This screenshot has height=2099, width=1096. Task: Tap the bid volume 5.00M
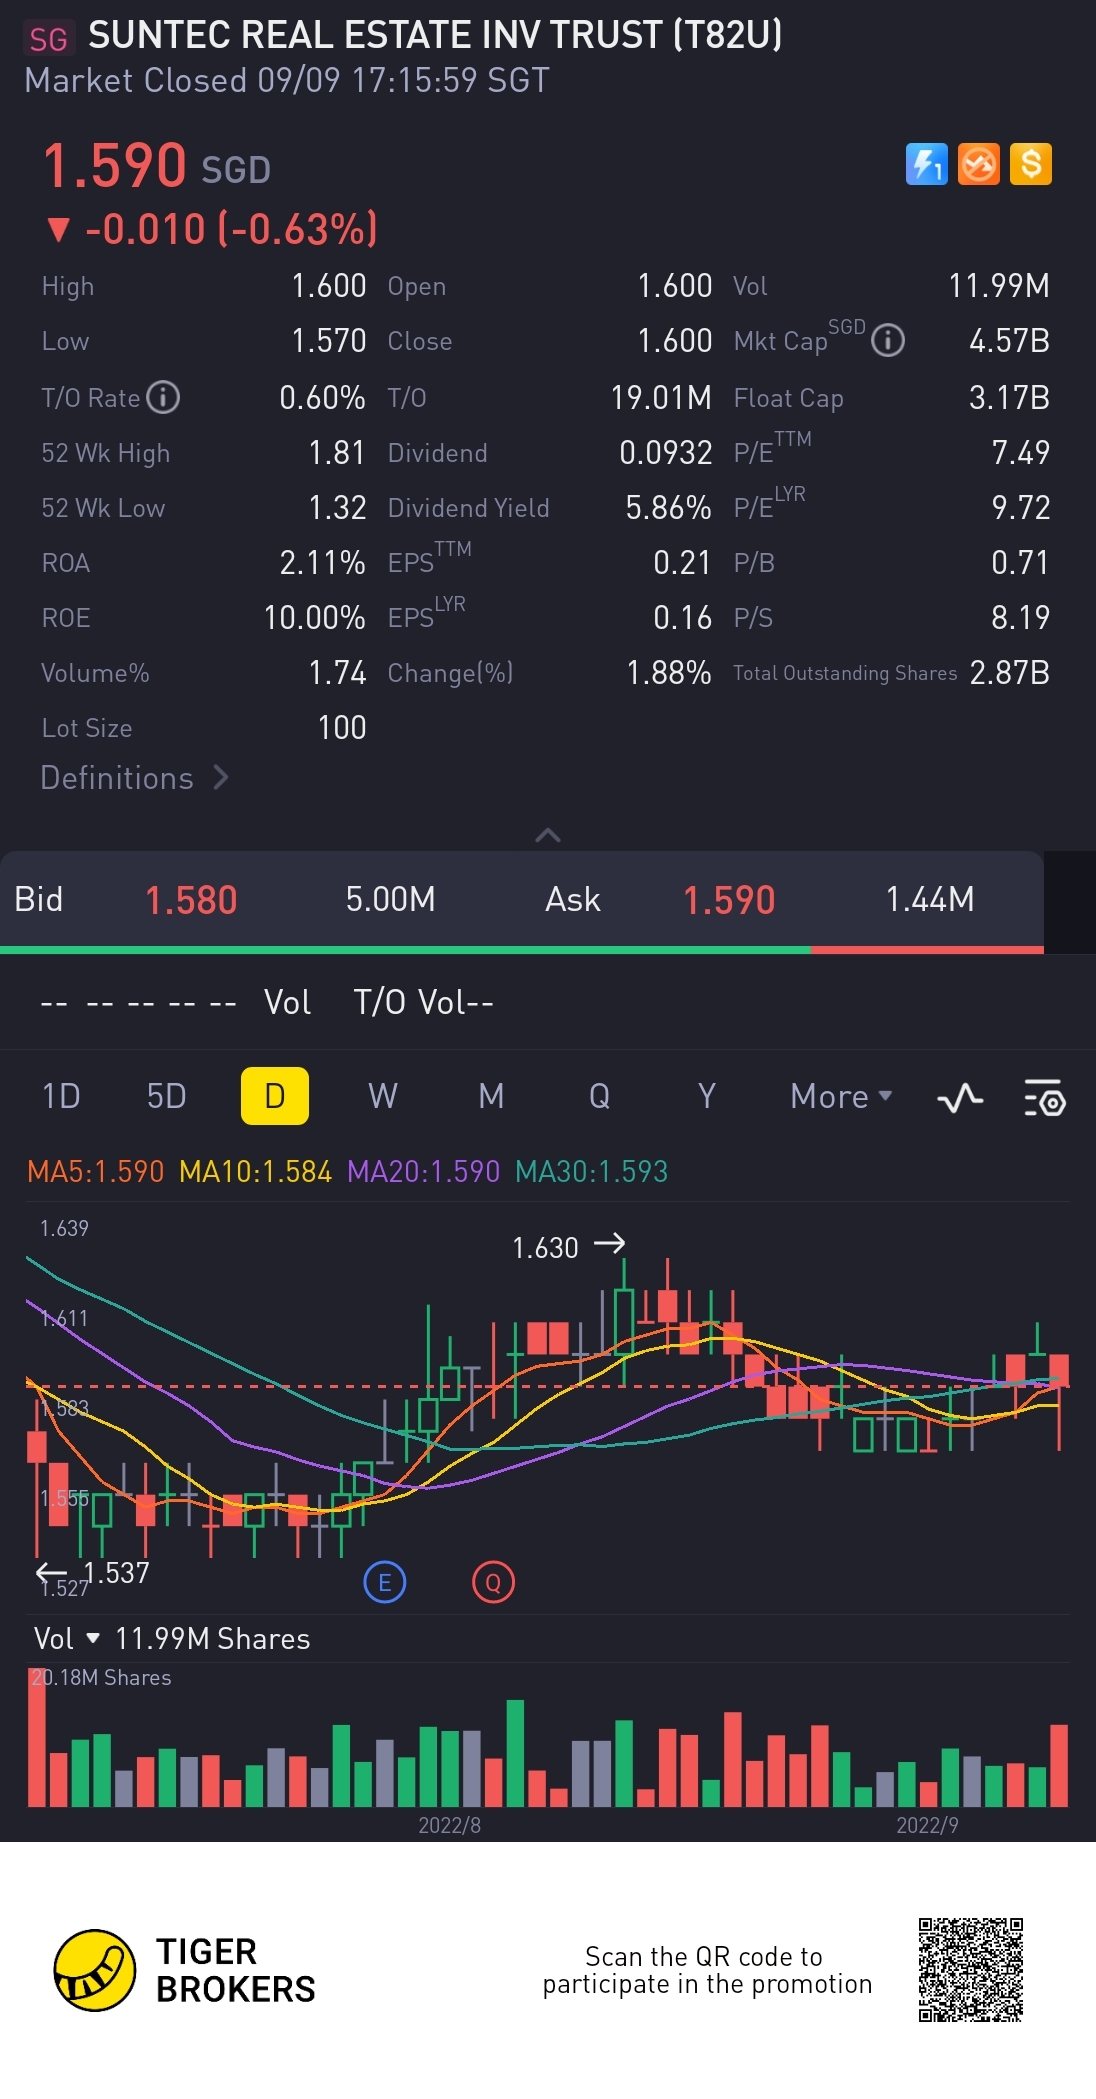(x=390, y=899)
